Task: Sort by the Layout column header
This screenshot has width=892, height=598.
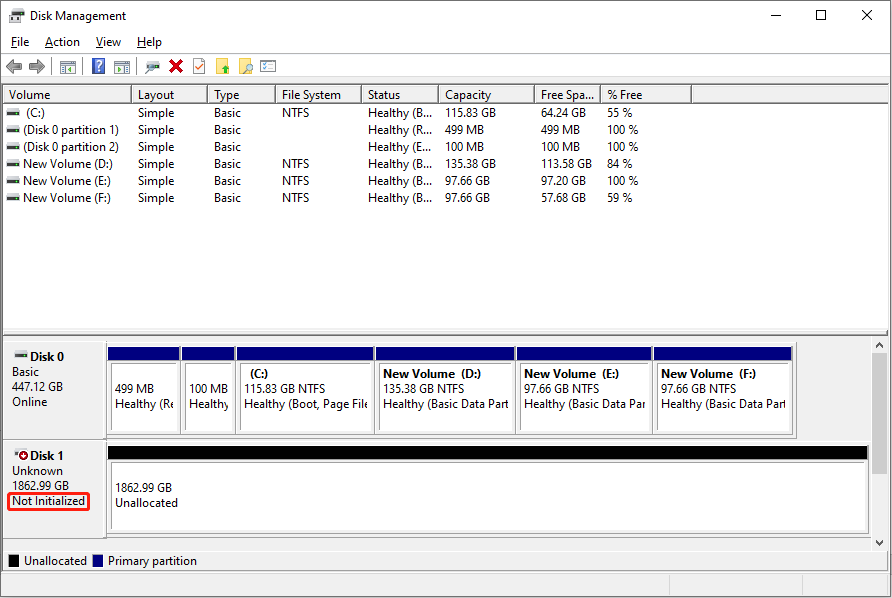Action: click(x=170, y=94)
